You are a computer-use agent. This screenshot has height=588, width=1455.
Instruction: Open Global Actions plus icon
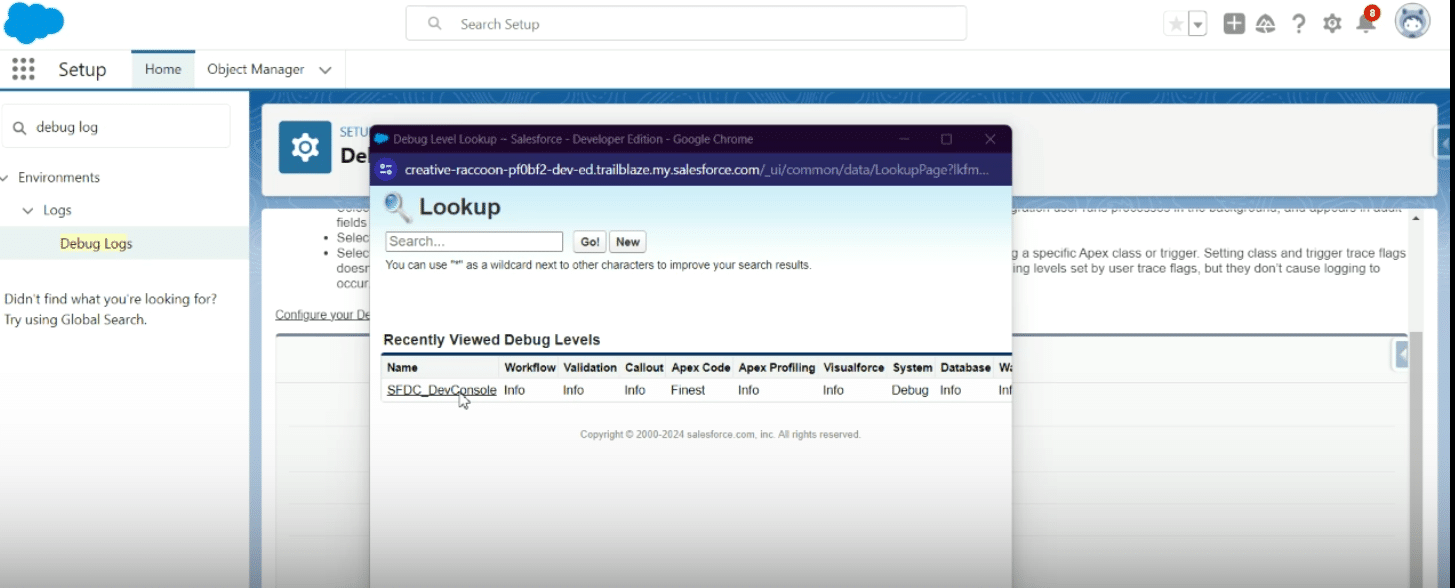pyautogui.click(x=1235, y=24)
